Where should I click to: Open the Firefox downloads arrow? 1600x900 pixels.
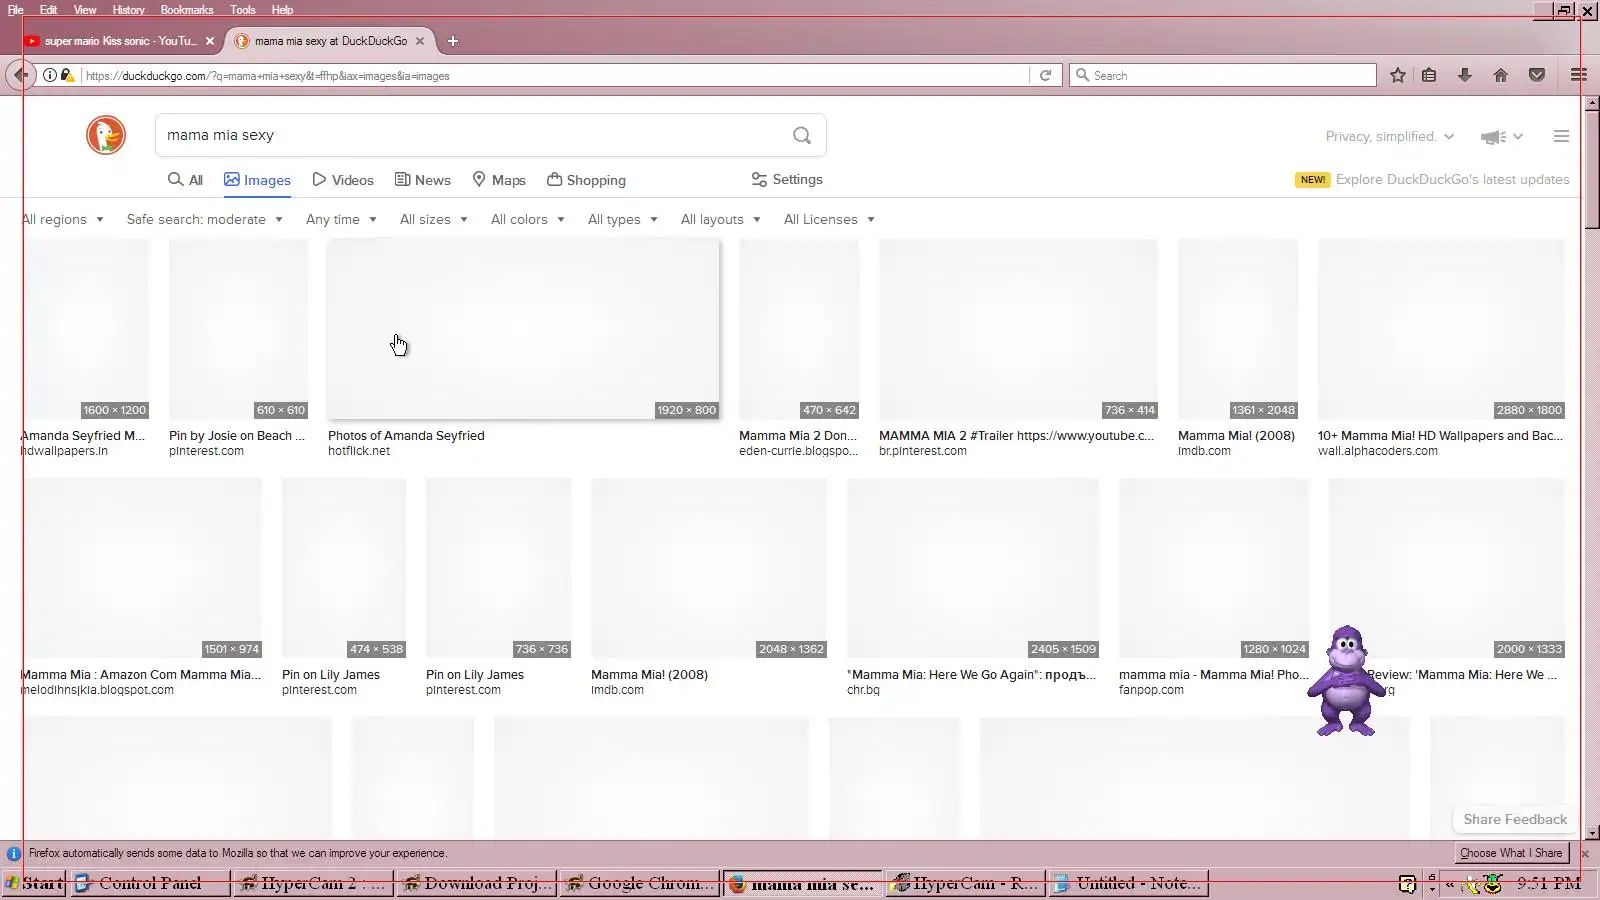coord(1465,75)
